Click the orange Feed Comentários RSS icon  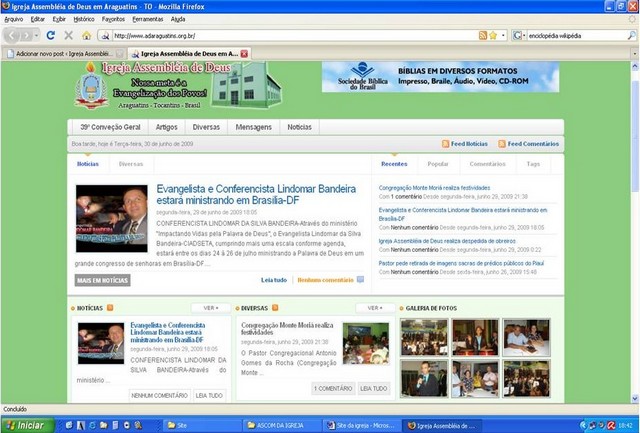[502, 144]
